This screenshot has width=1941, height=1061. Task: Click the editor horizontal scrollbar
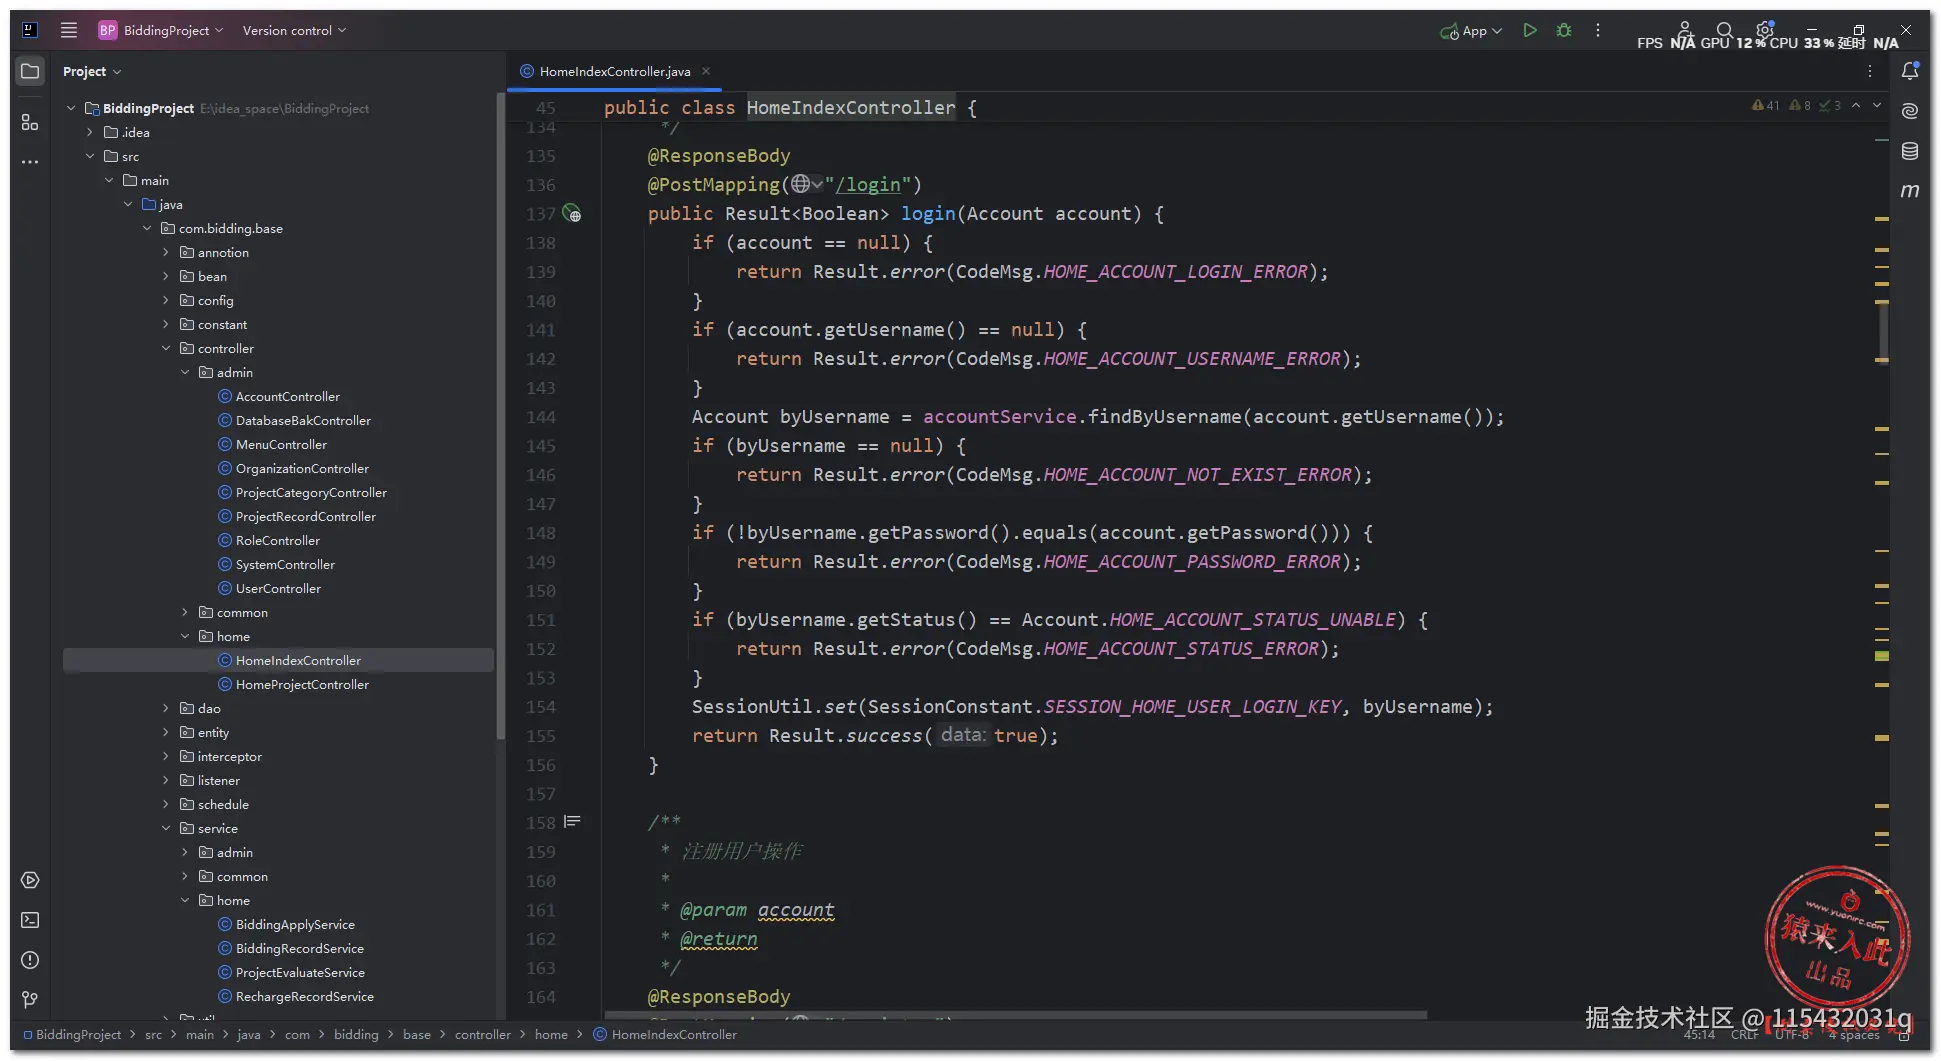(1015, 1014)
